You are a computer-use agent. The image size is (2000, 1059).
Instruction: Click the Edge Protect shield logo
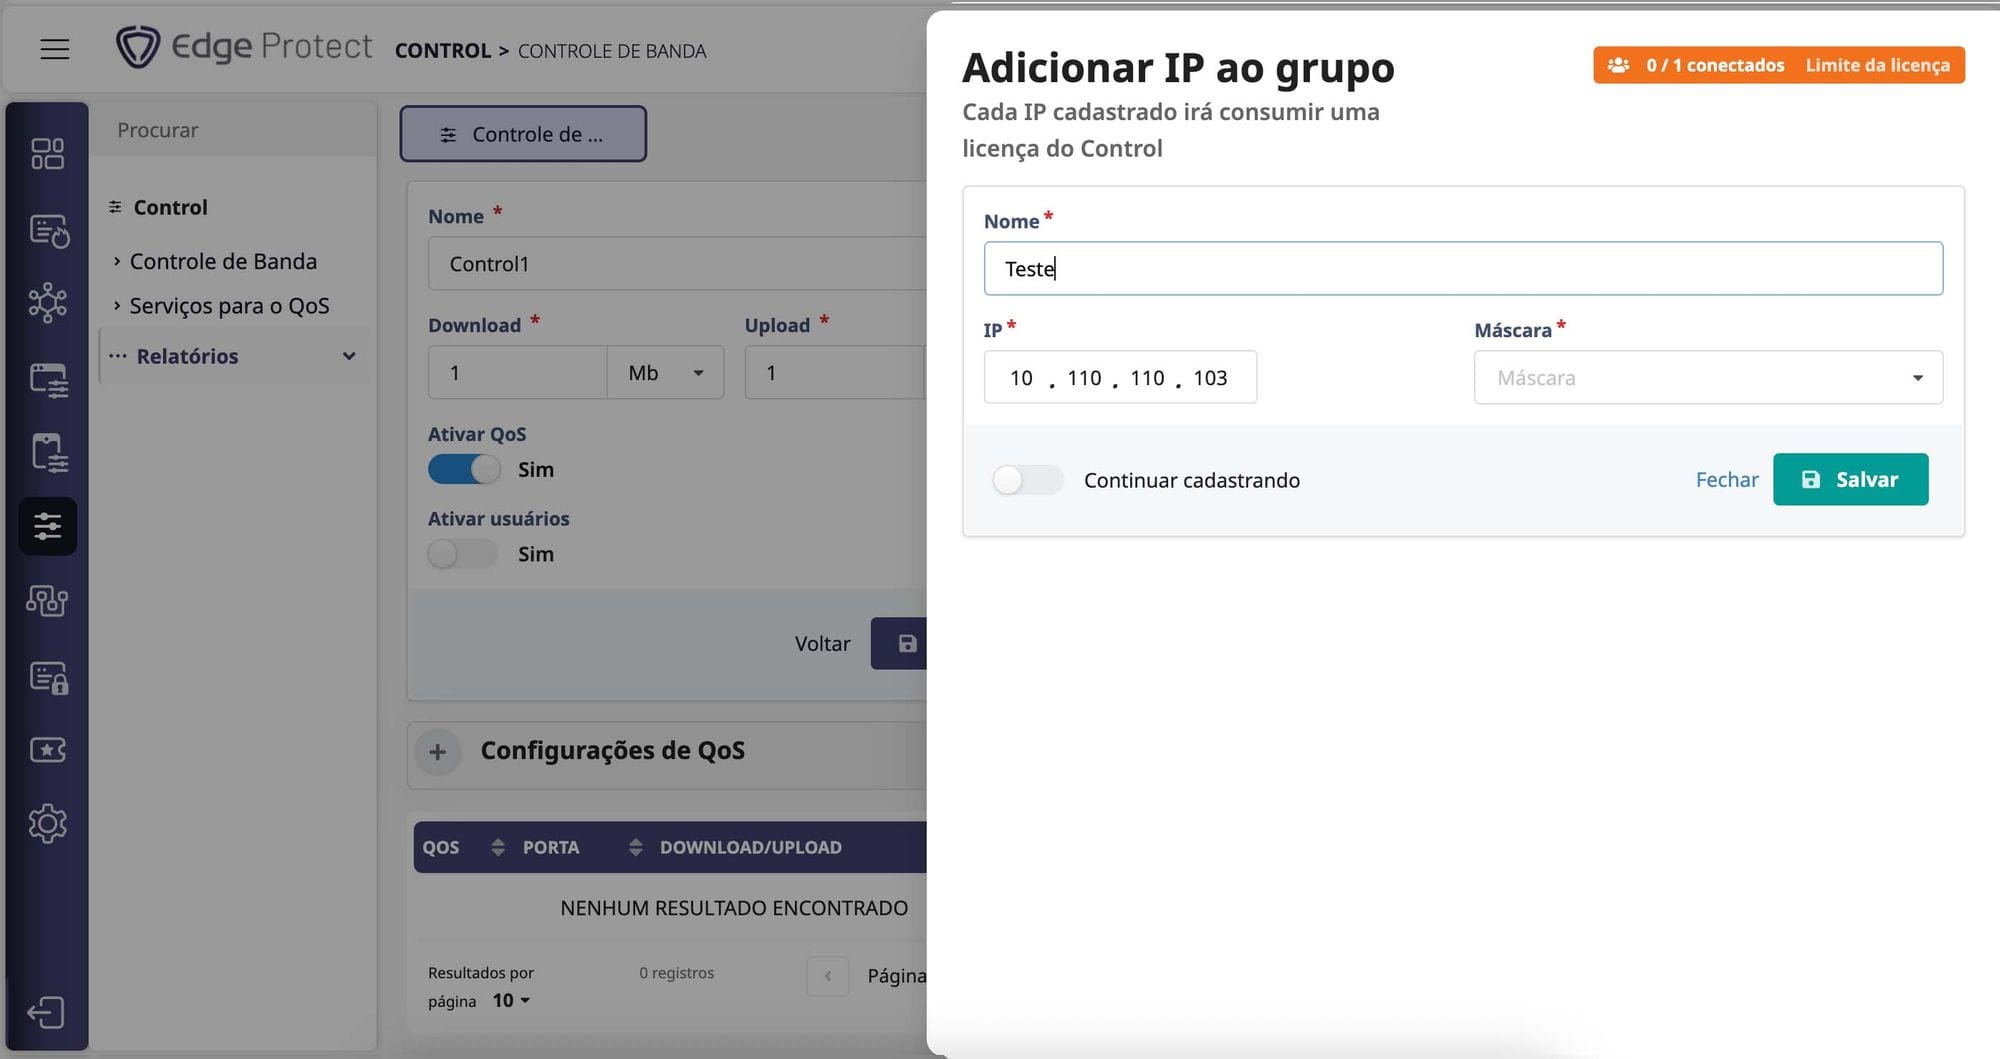(138, 47)
